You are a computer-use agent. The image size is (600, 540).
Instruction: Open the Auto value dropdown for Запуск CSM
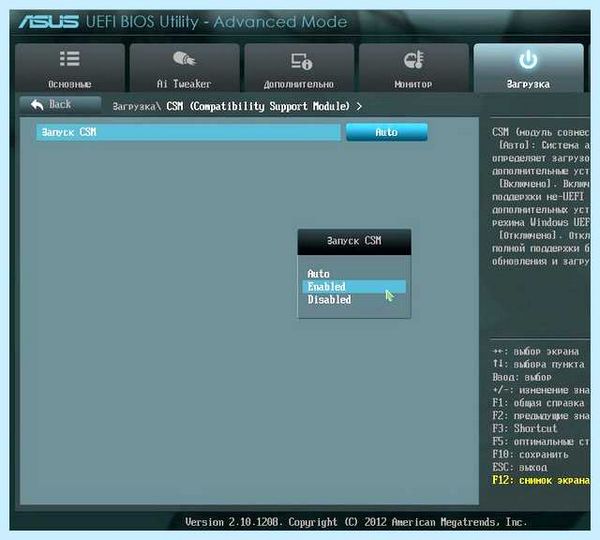[386, 132]
